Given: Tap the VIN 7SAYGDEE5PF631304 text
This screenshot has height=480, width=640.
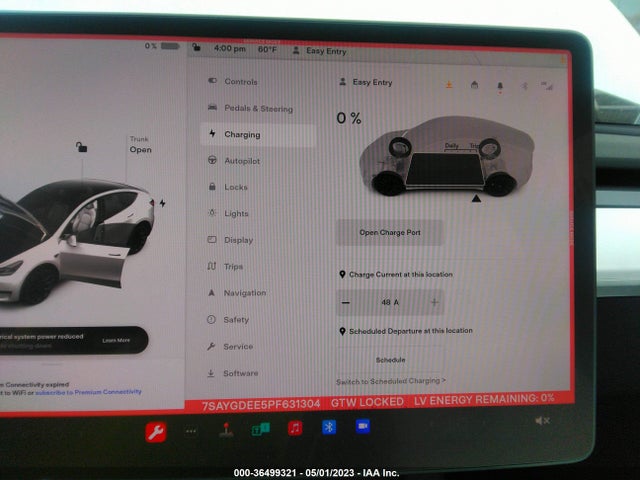Looking at the screenshot, I should 260,404.
